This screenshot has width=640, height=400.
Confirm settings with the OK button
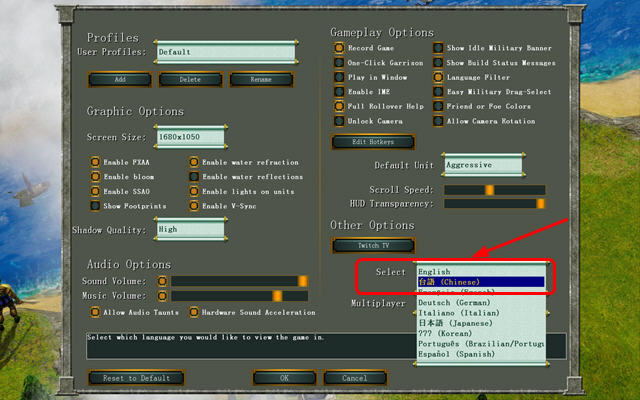(284, 378)
